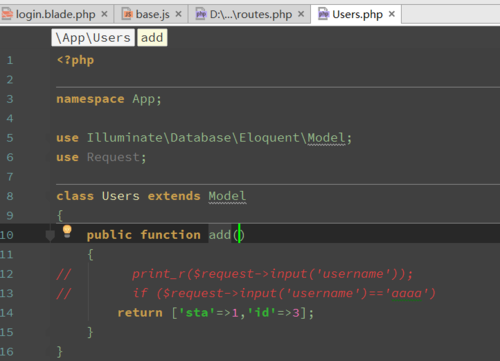The height and width of the screenshot is (361, 500).
Task: Click the <?php opening tag
Action: 75,60
